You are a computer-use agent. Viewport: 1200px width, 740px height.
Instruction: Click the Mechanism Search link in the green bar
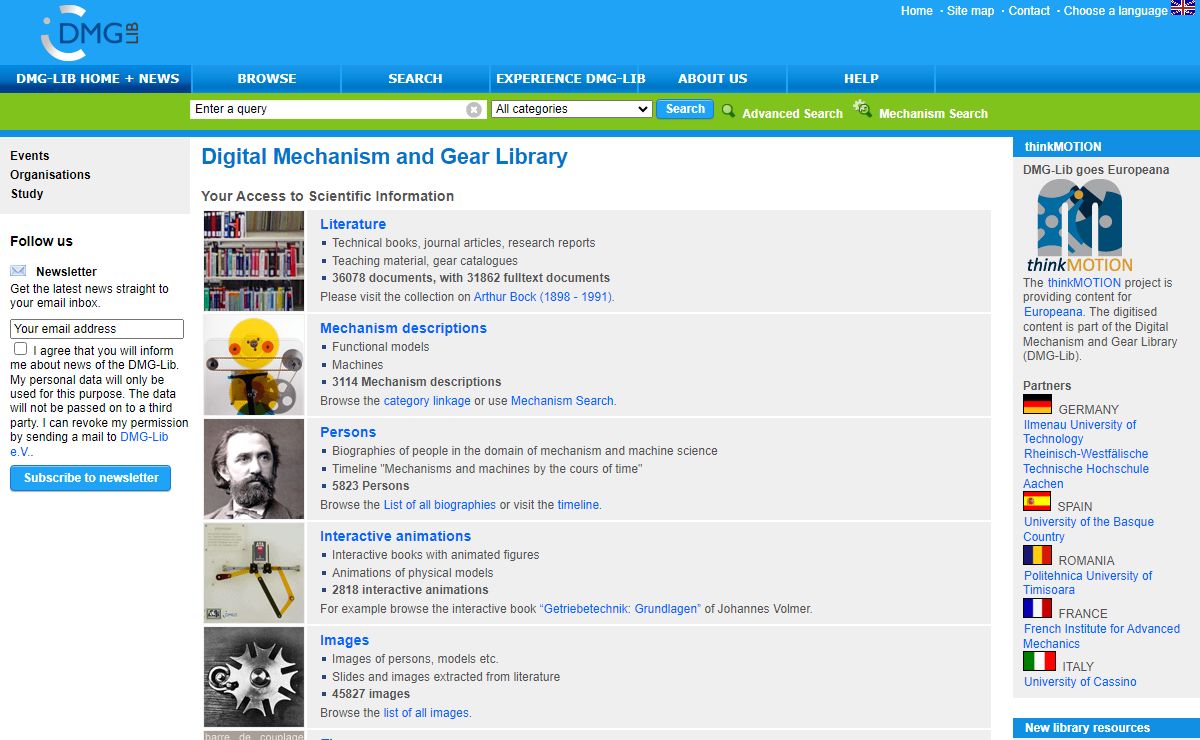(933, 114)
